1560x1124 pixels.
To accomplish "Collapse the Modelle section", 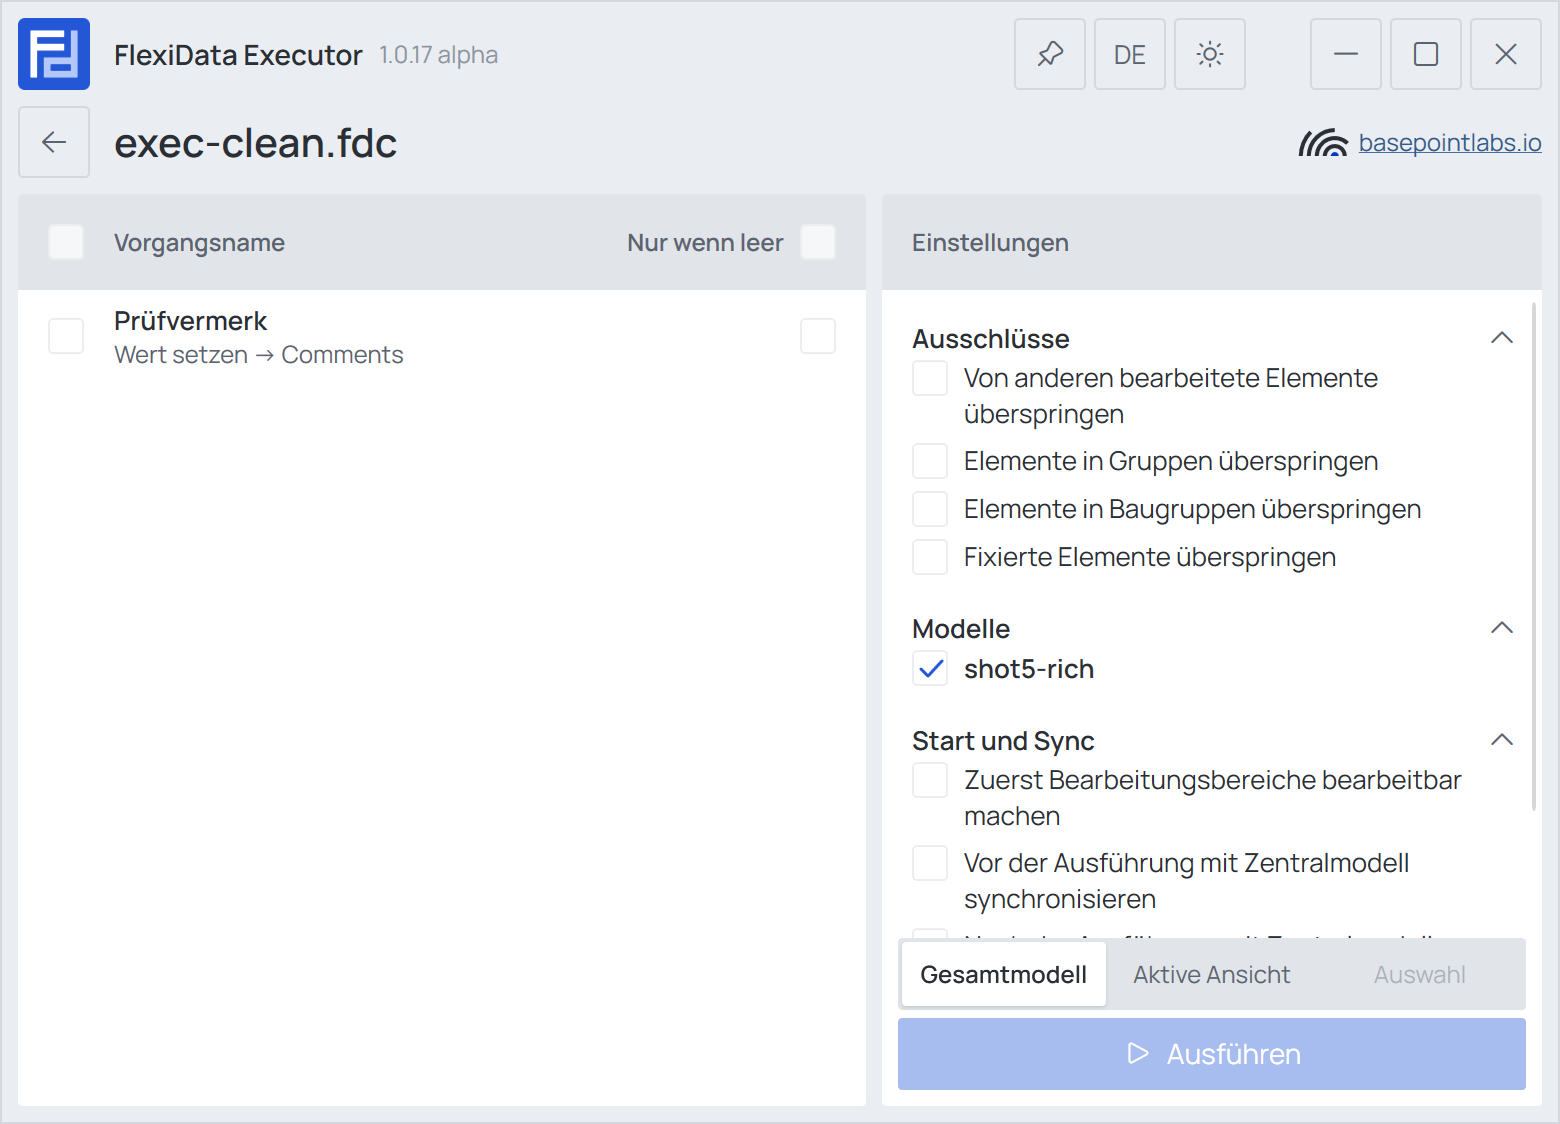I will pyautogui.click(x=1502, y=628).
